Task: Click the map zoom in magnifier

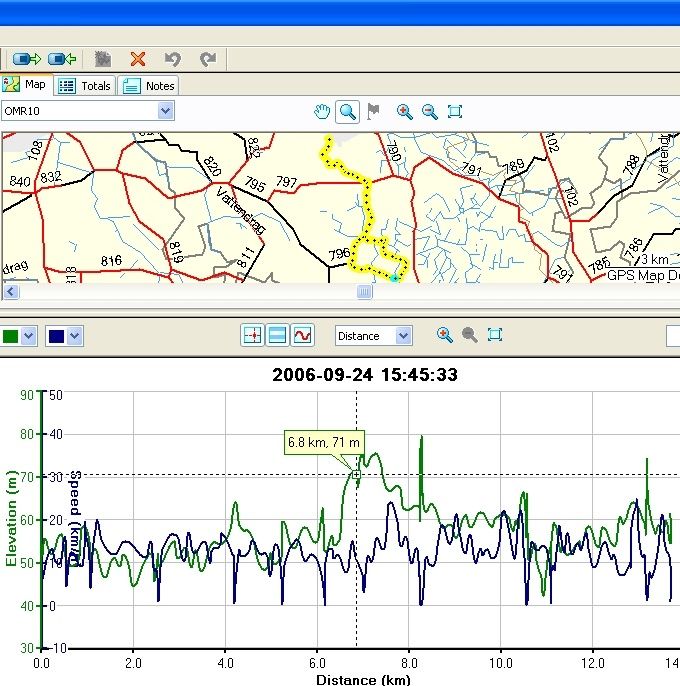Action: point(405,111)
